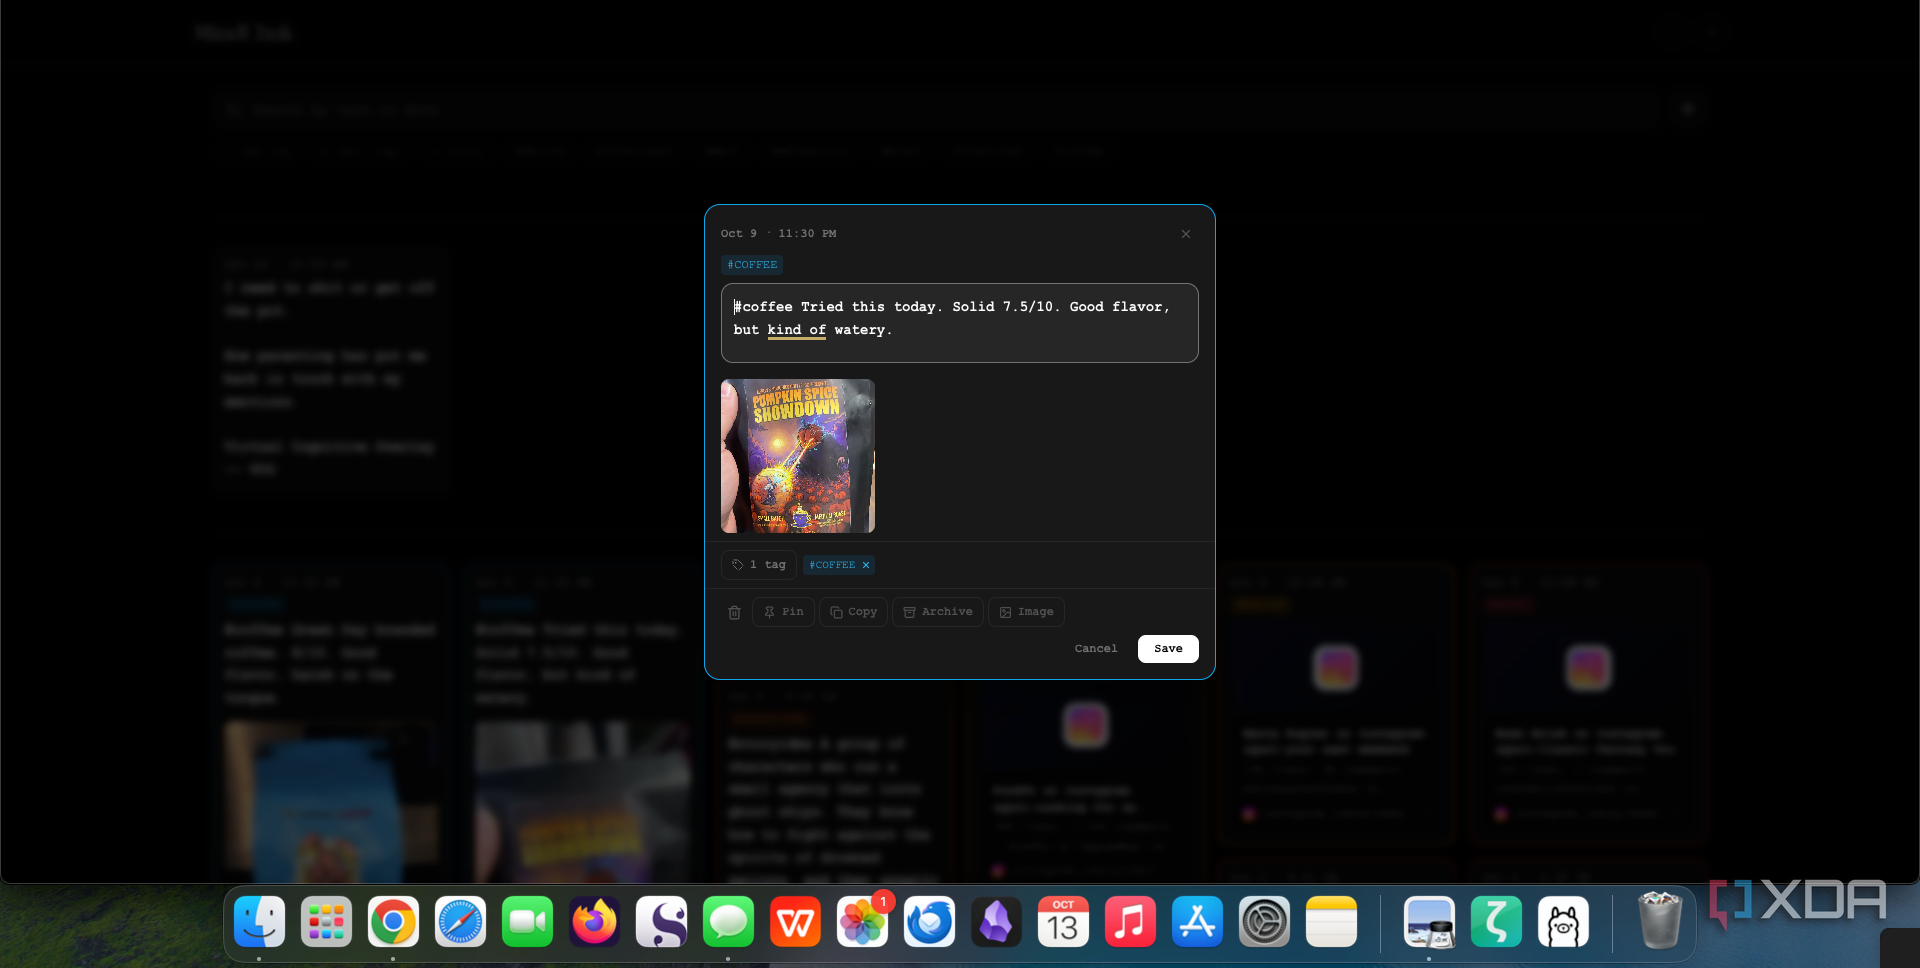Click into the note text field
Image resolution: width=1920 pixels, height=968 pixels.
960,323
